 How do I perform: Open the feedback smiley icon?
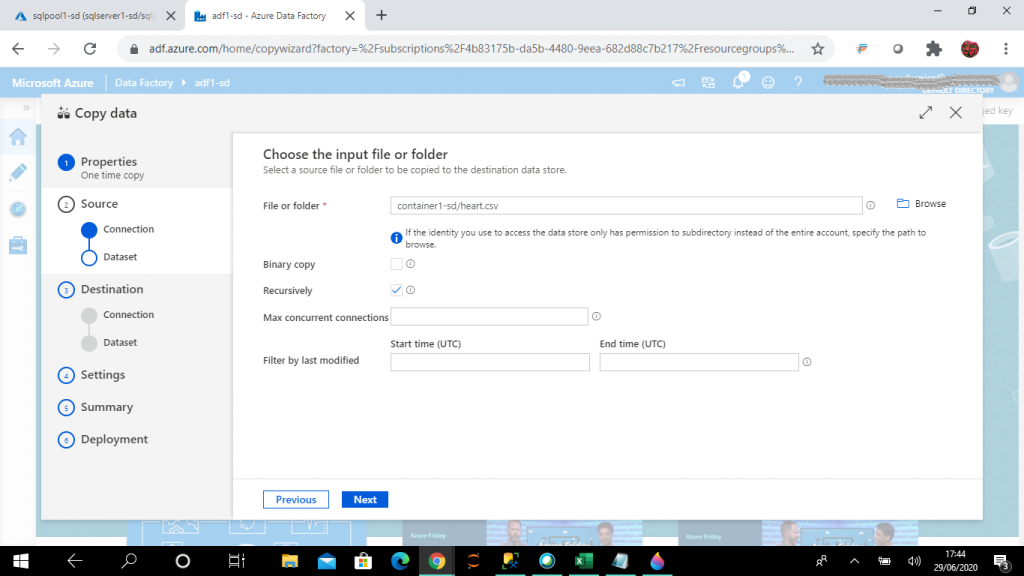768,83
